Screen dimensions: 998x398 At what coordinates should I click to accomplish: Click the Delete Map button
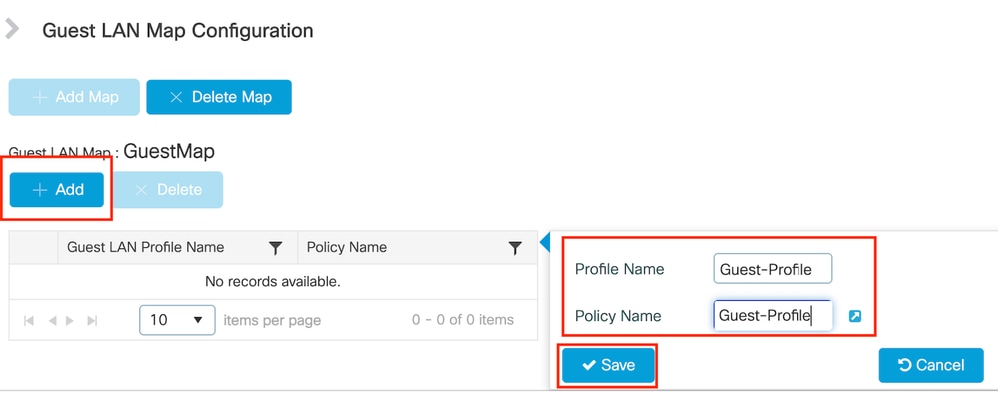[219, 97]
